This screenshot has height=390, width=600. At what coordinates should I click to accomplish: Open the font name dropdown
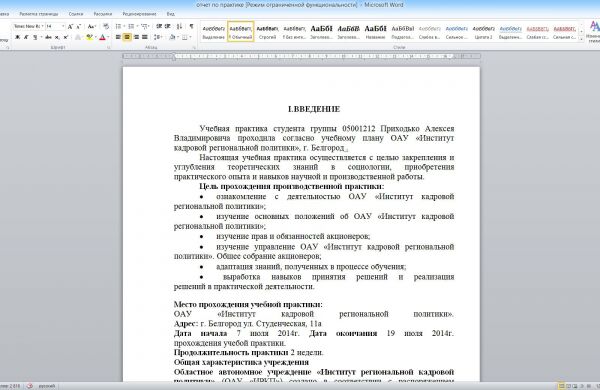(x=42, y=26)
